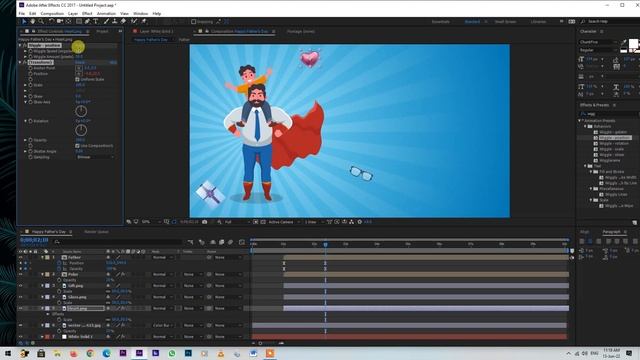The width and height of the screenshot is (640, 360).
Task: Click the Windows Start button
Action: 7,353
